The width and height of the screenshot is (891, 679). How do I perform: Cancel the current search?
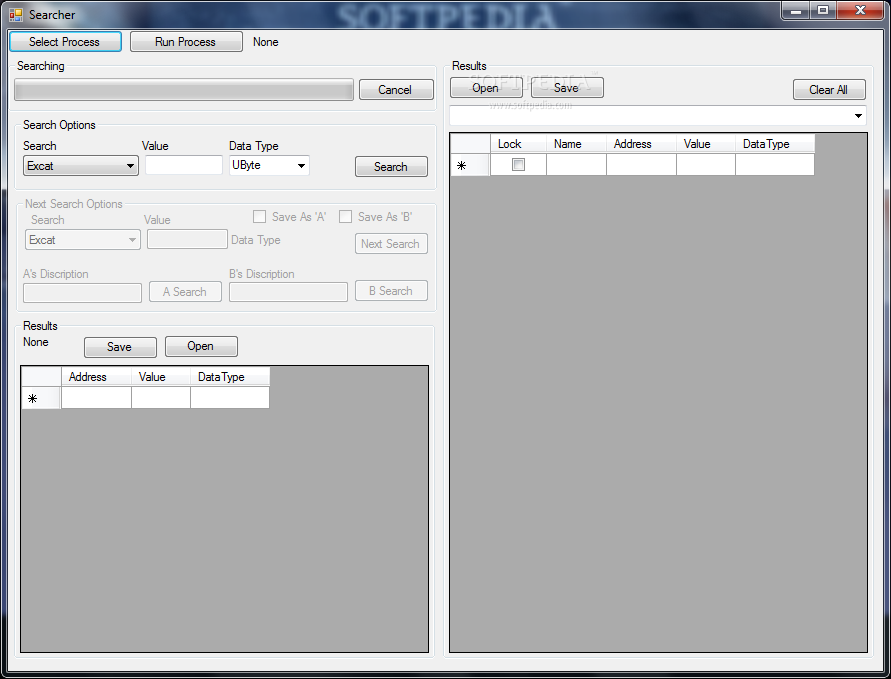395,90
